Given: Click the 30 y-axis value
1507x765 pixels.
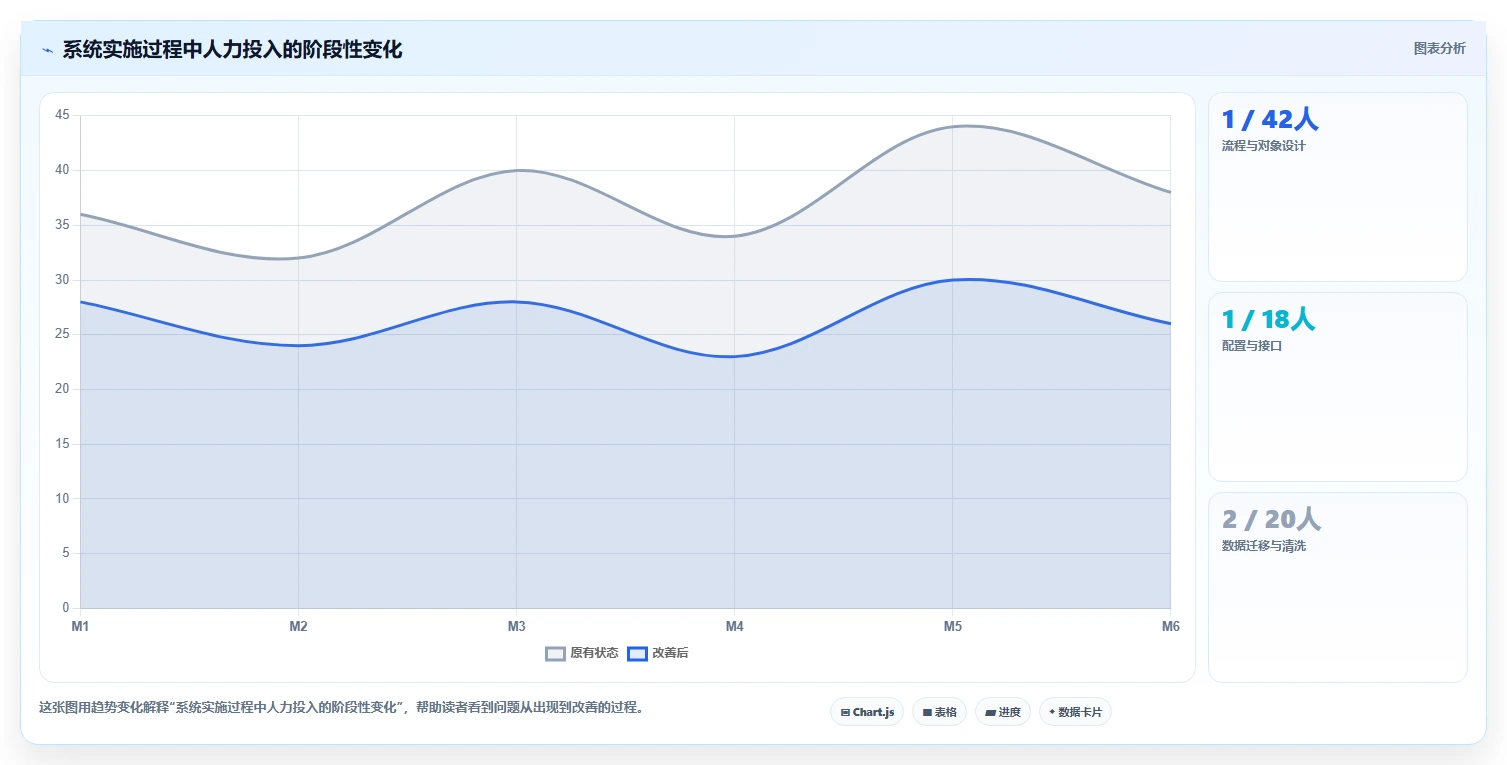Looking at the screenshot, I should tap(62, 280).
